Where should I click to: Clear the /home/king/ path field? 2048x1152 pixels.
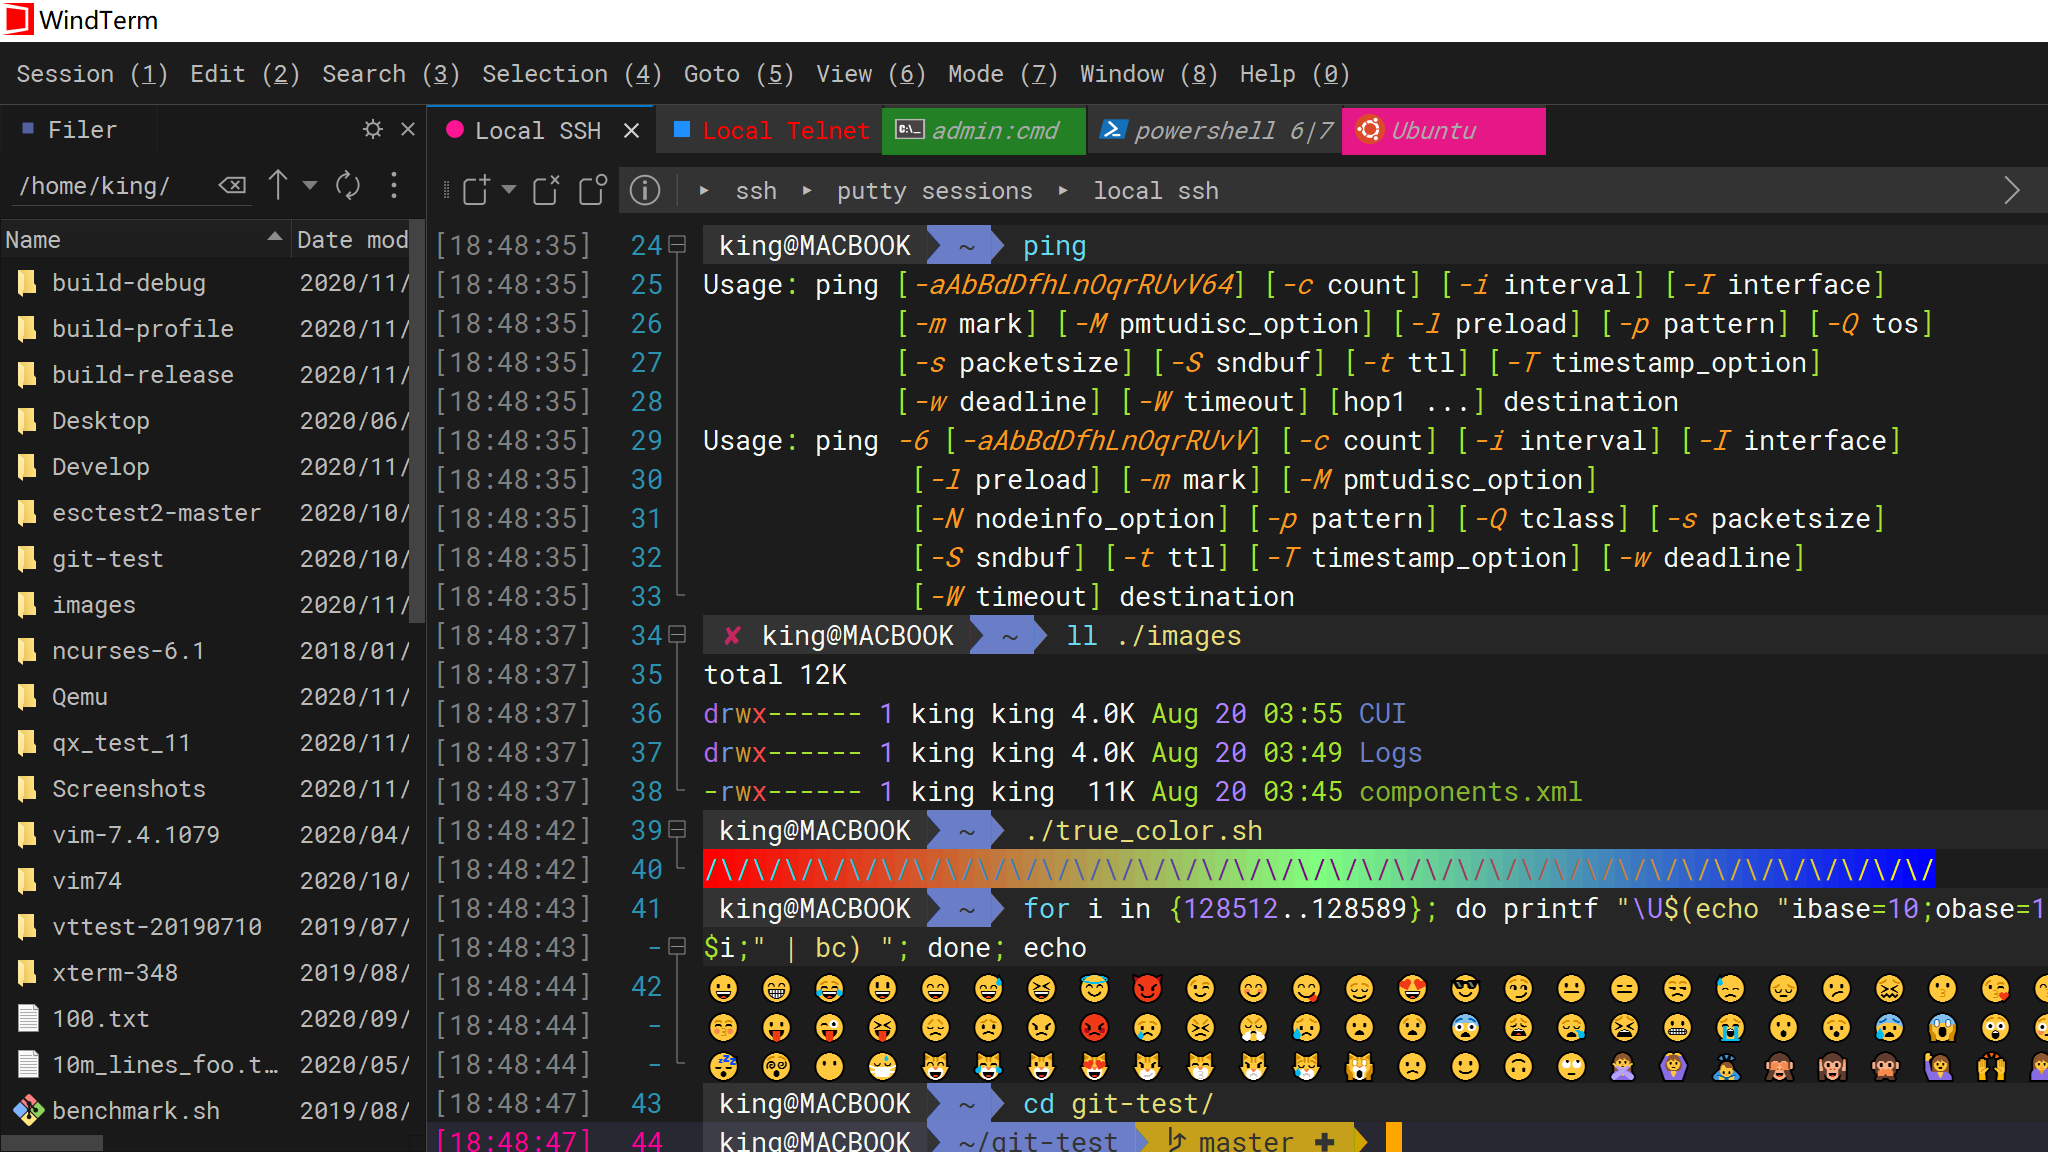(232, 186)
